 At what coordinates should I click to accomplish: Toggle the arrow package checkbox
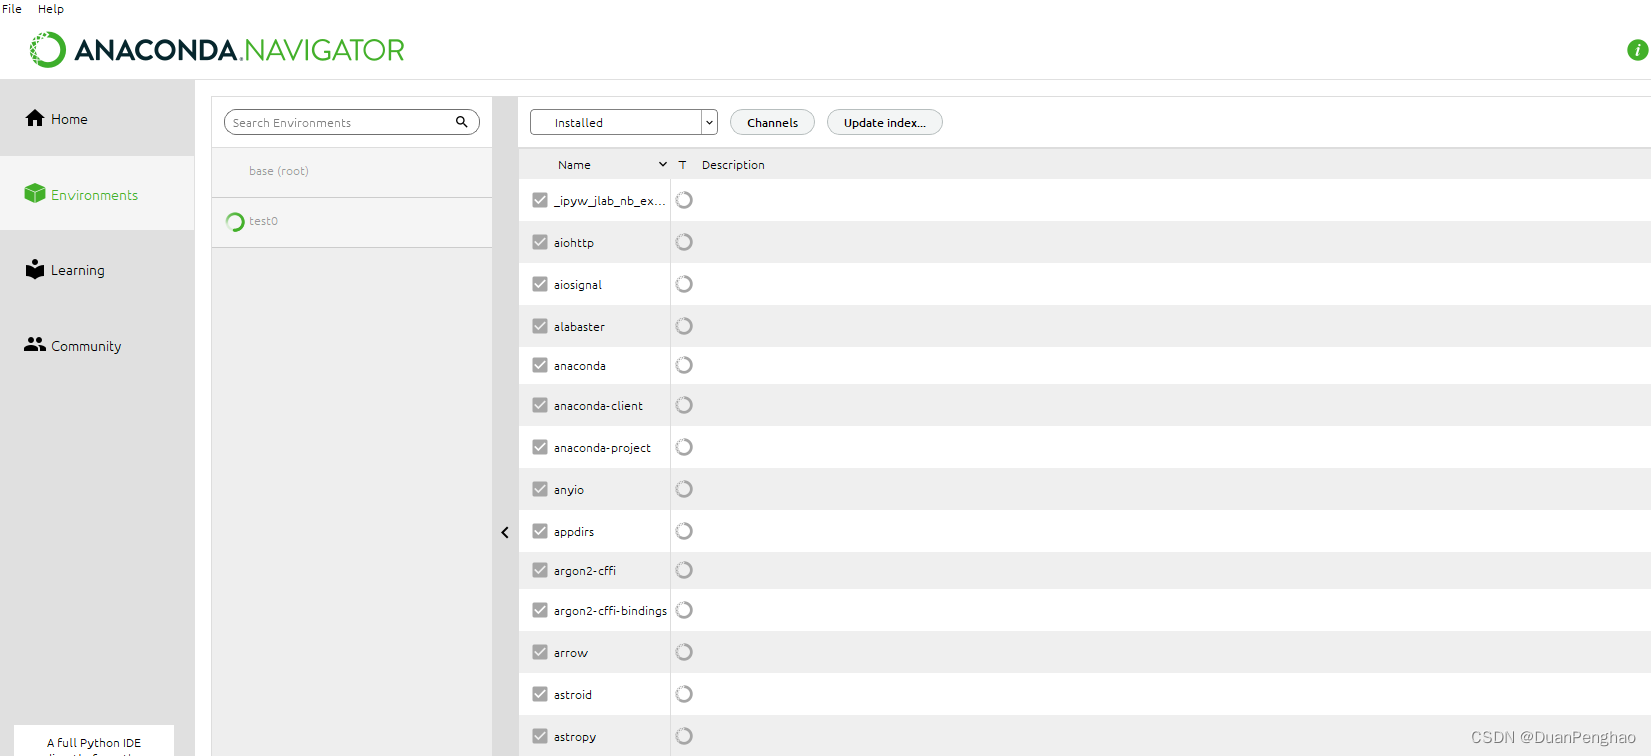(x=540, y=652)
